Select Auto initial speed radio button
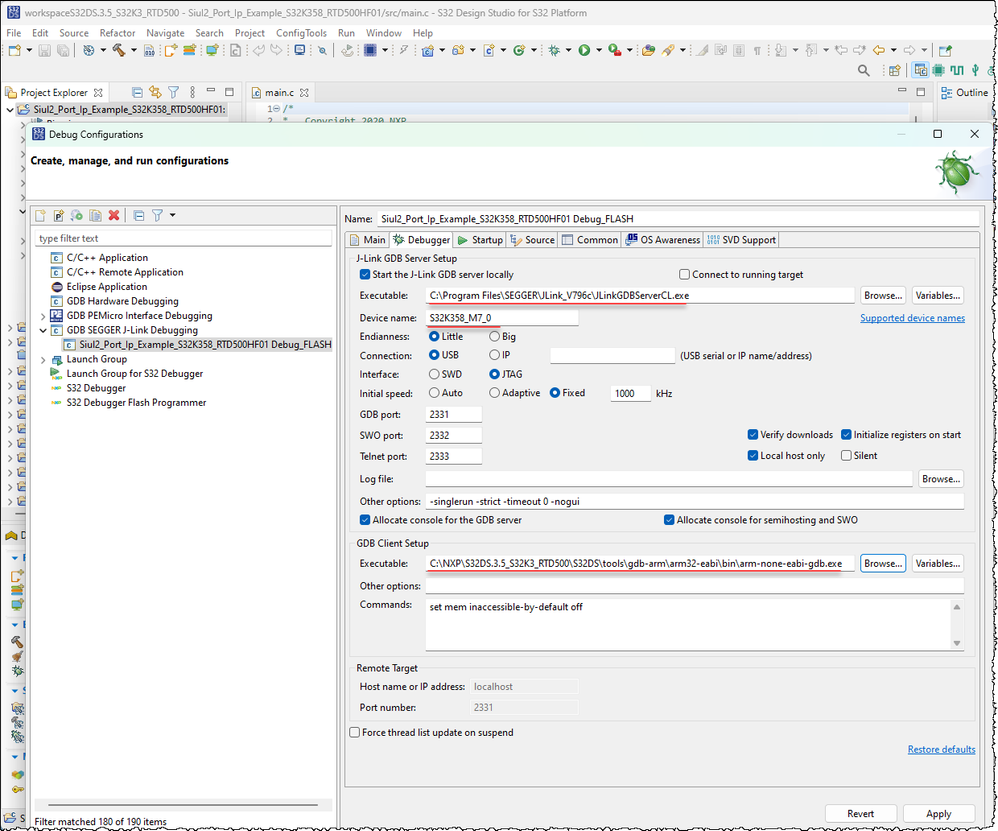Screen dimensions: 998x831 tap(434, 393)
